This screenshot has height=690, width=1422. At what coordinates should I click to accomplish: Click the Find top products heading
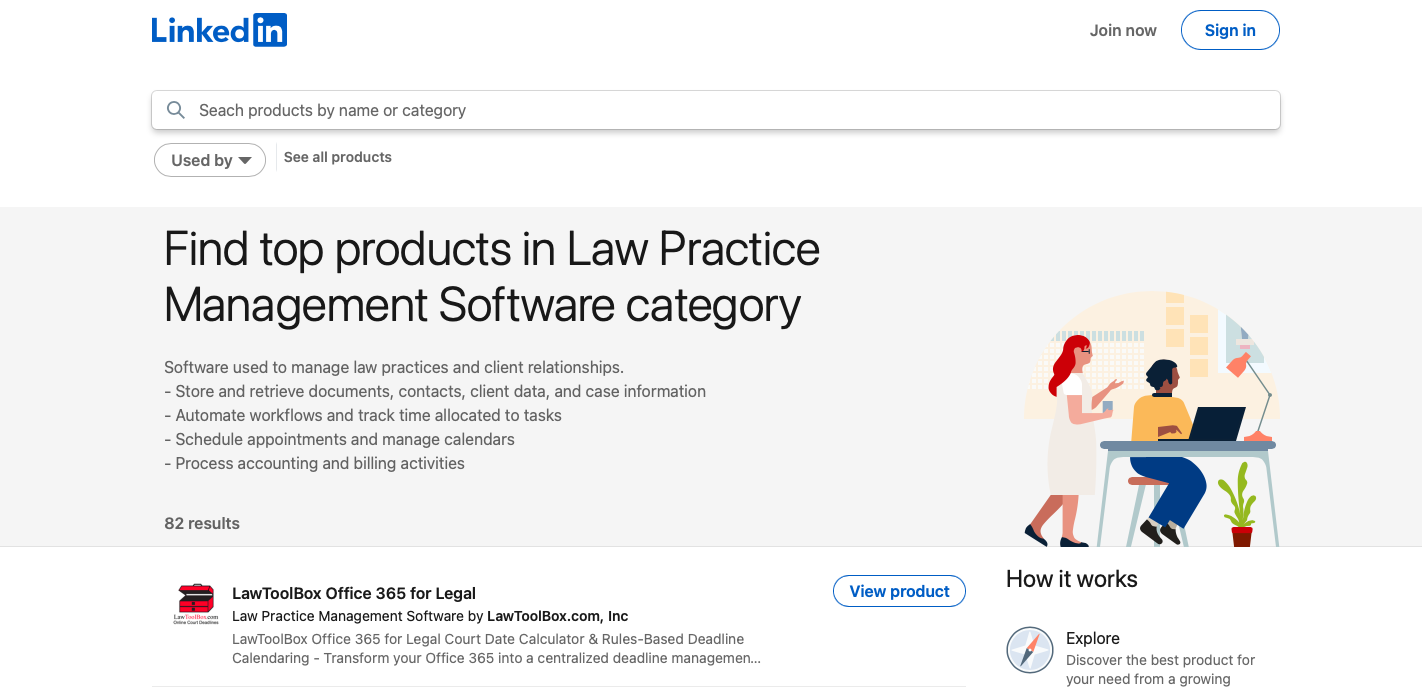(492, 277)
